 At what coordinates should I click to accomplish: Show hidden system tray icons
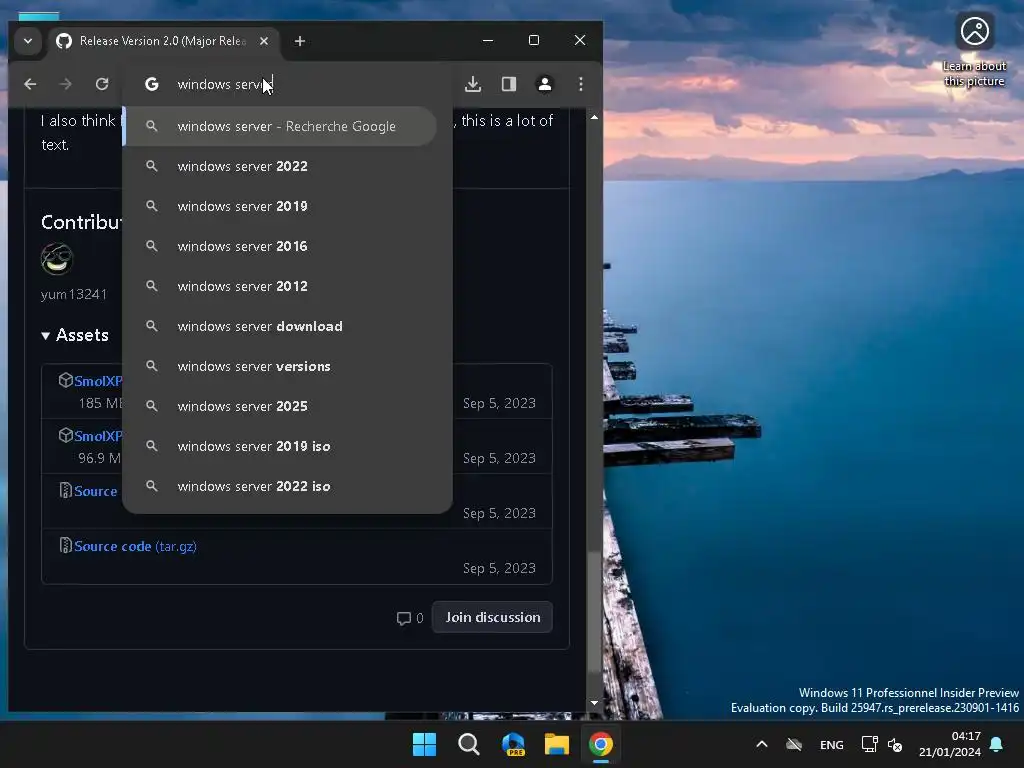[761, 744]
